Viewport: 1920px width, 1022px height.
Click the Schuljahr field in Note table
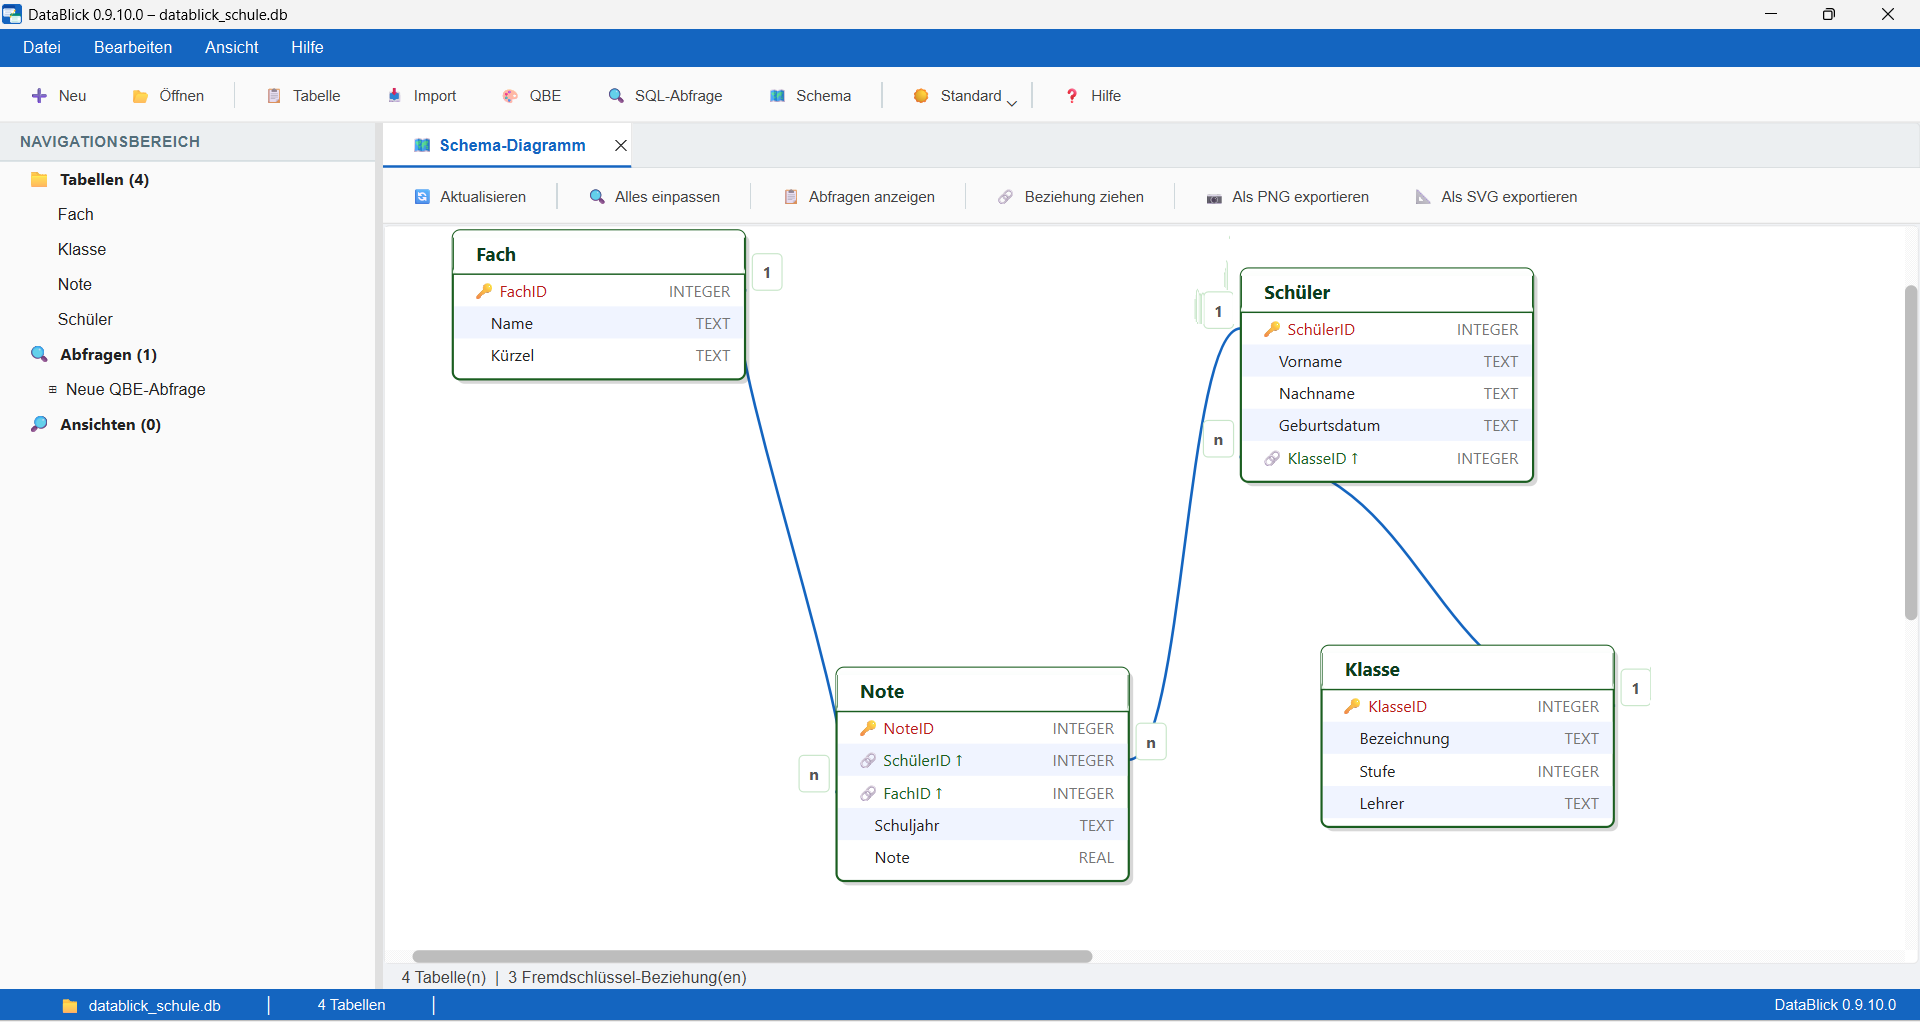[x=983, y=826]
